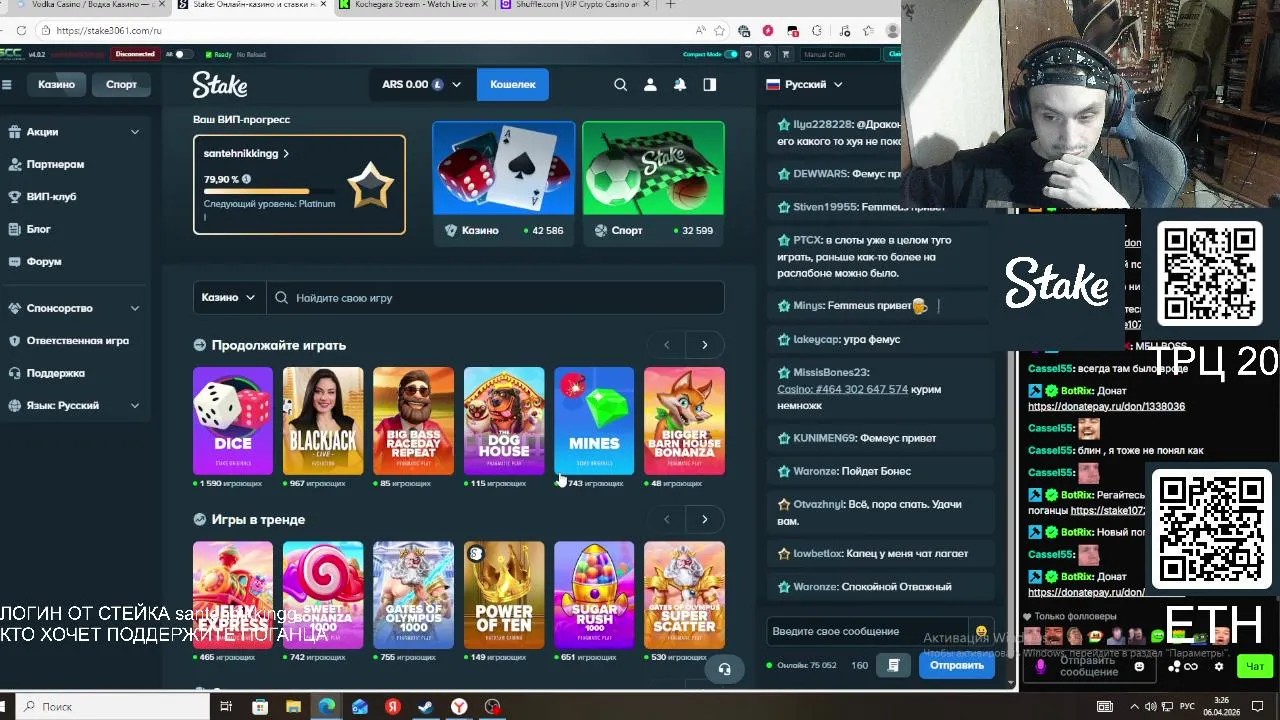Open chat rules document icon
The height and width of the screenshot is (720, 1280).
click(x=894, y=665)
